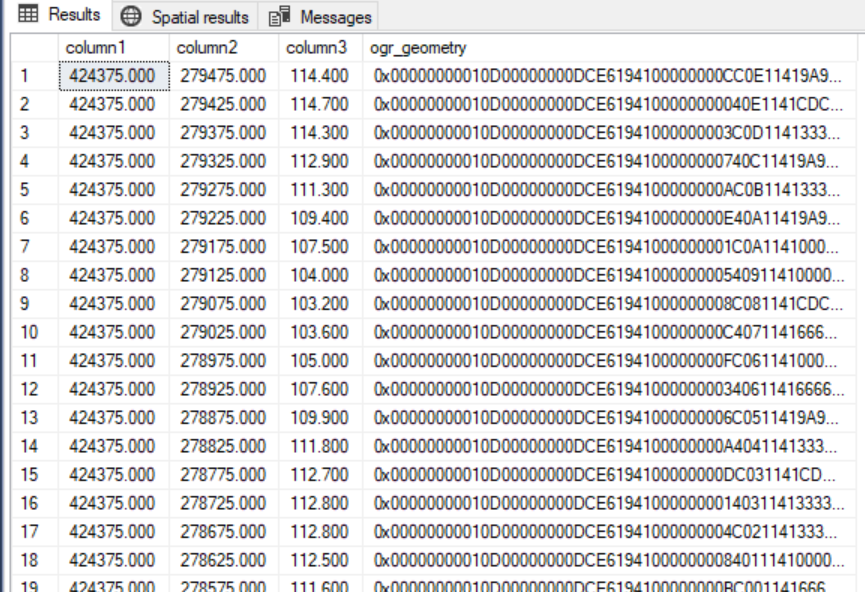The height and width of the screenshot is (592, 865).
Task: Switch to the Spatial results tab
Action: pyautogui.click(x=185, y=17)
